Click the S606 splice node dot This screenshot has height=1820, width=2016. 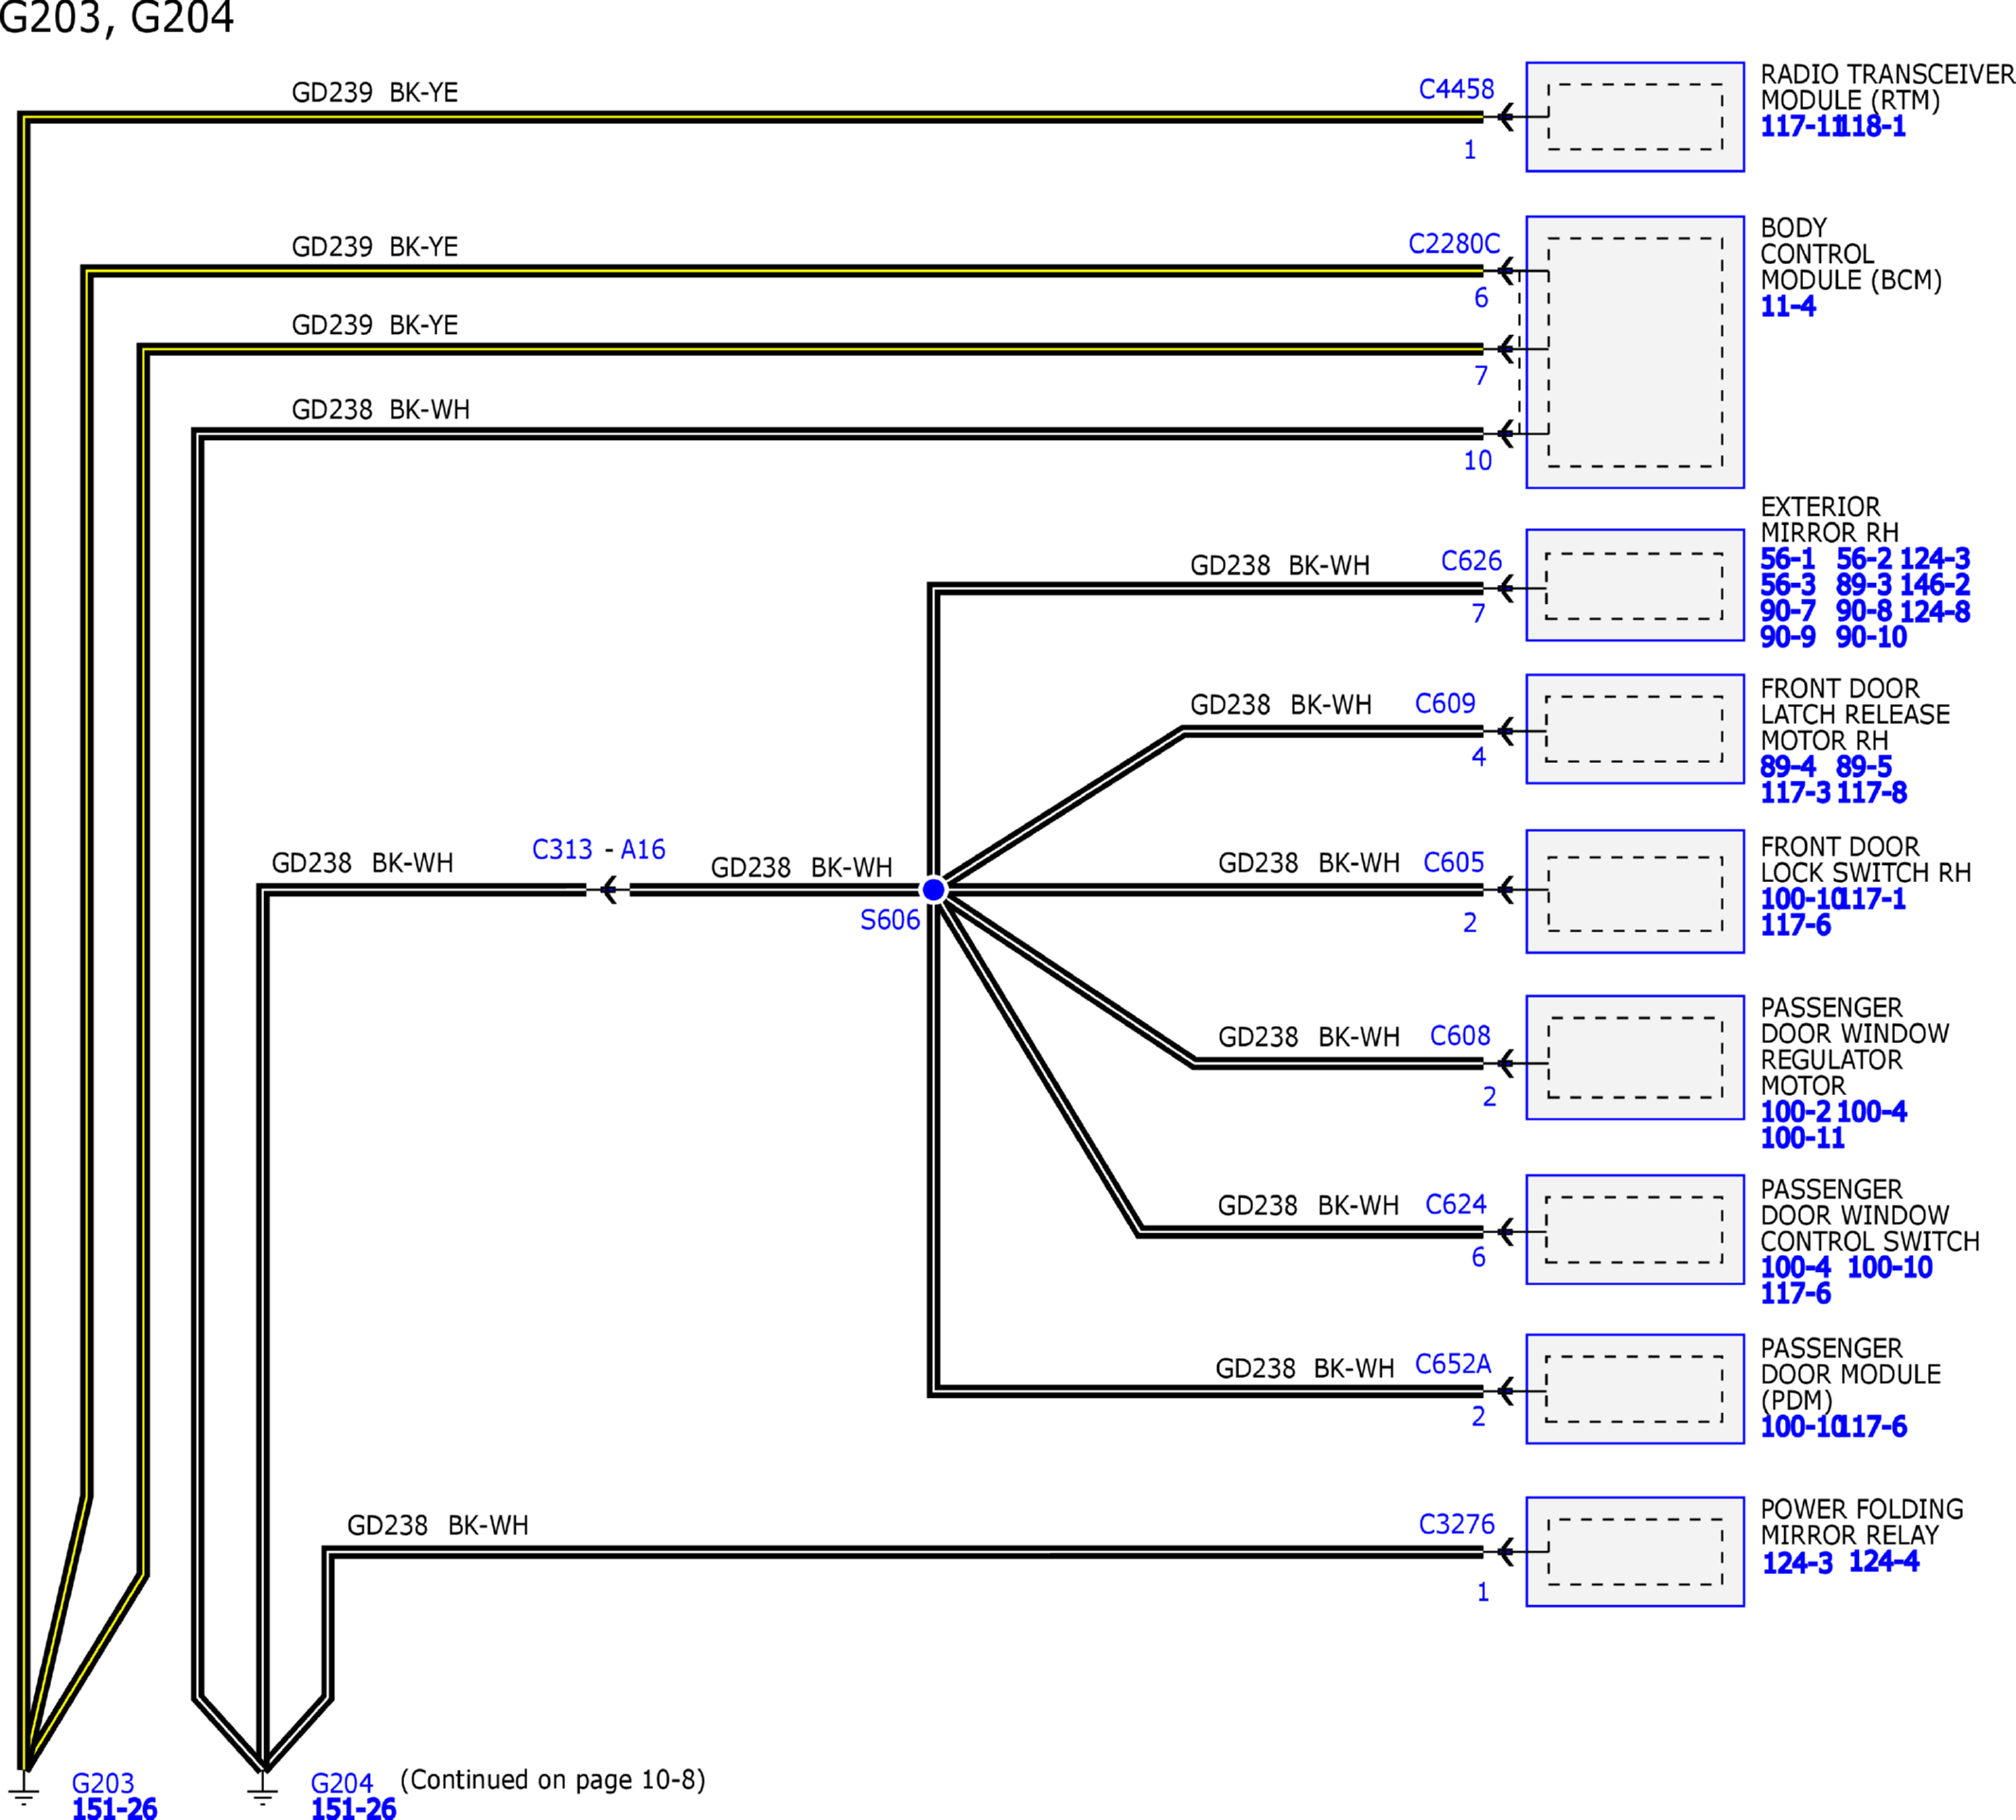[933, 889]
